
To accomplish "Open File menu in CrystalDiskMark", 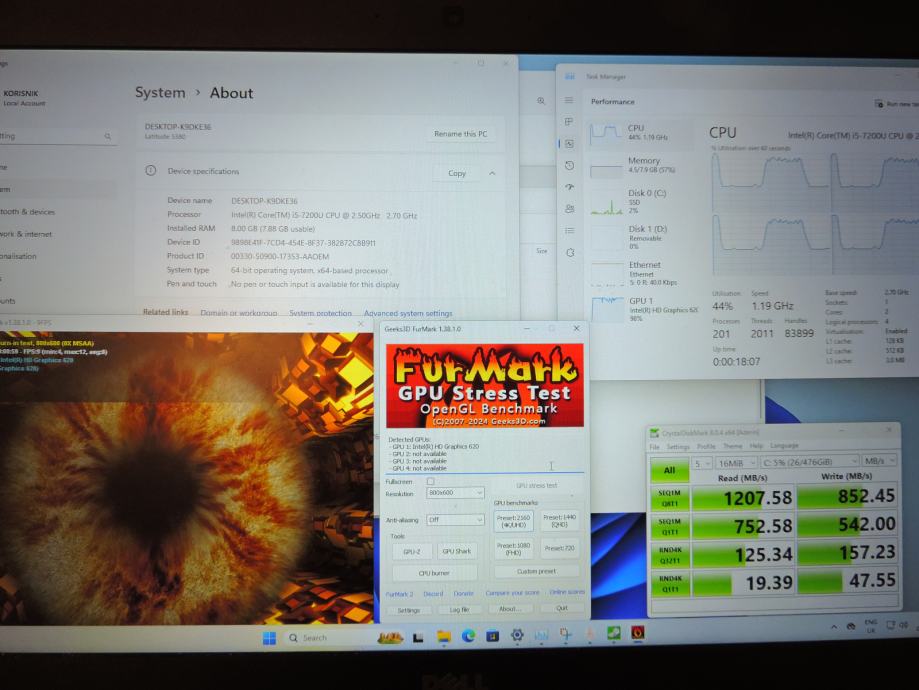I will coord(655,447).
